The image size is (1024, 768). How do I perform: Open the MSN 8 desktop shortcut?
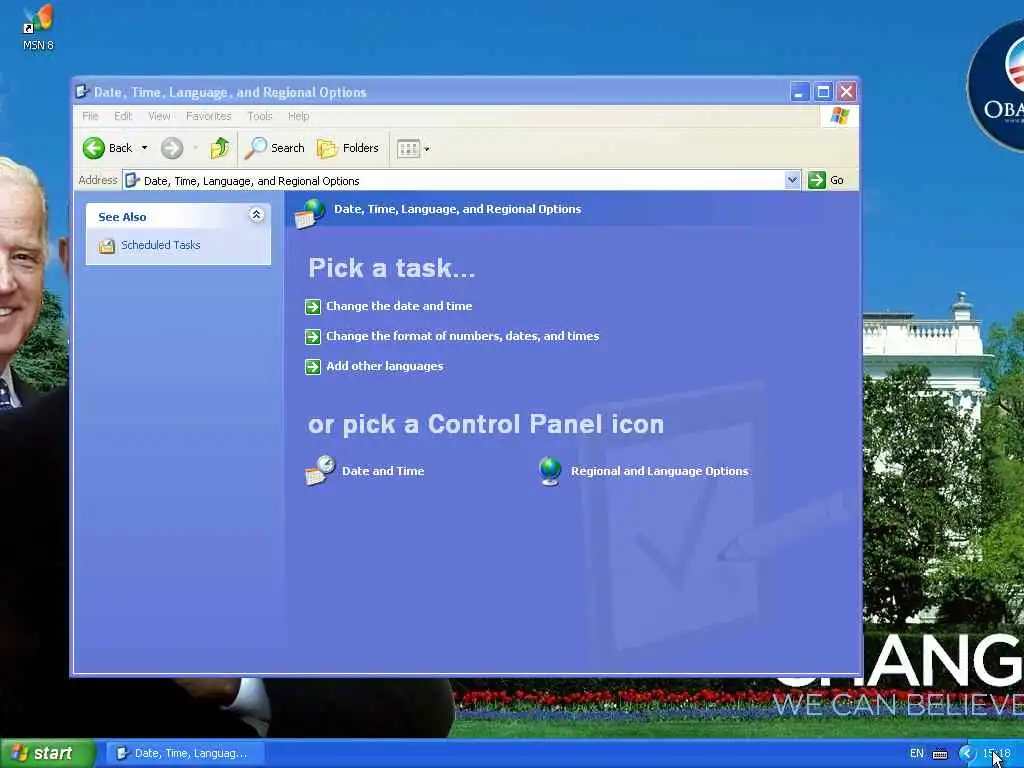tap(38, 27)
